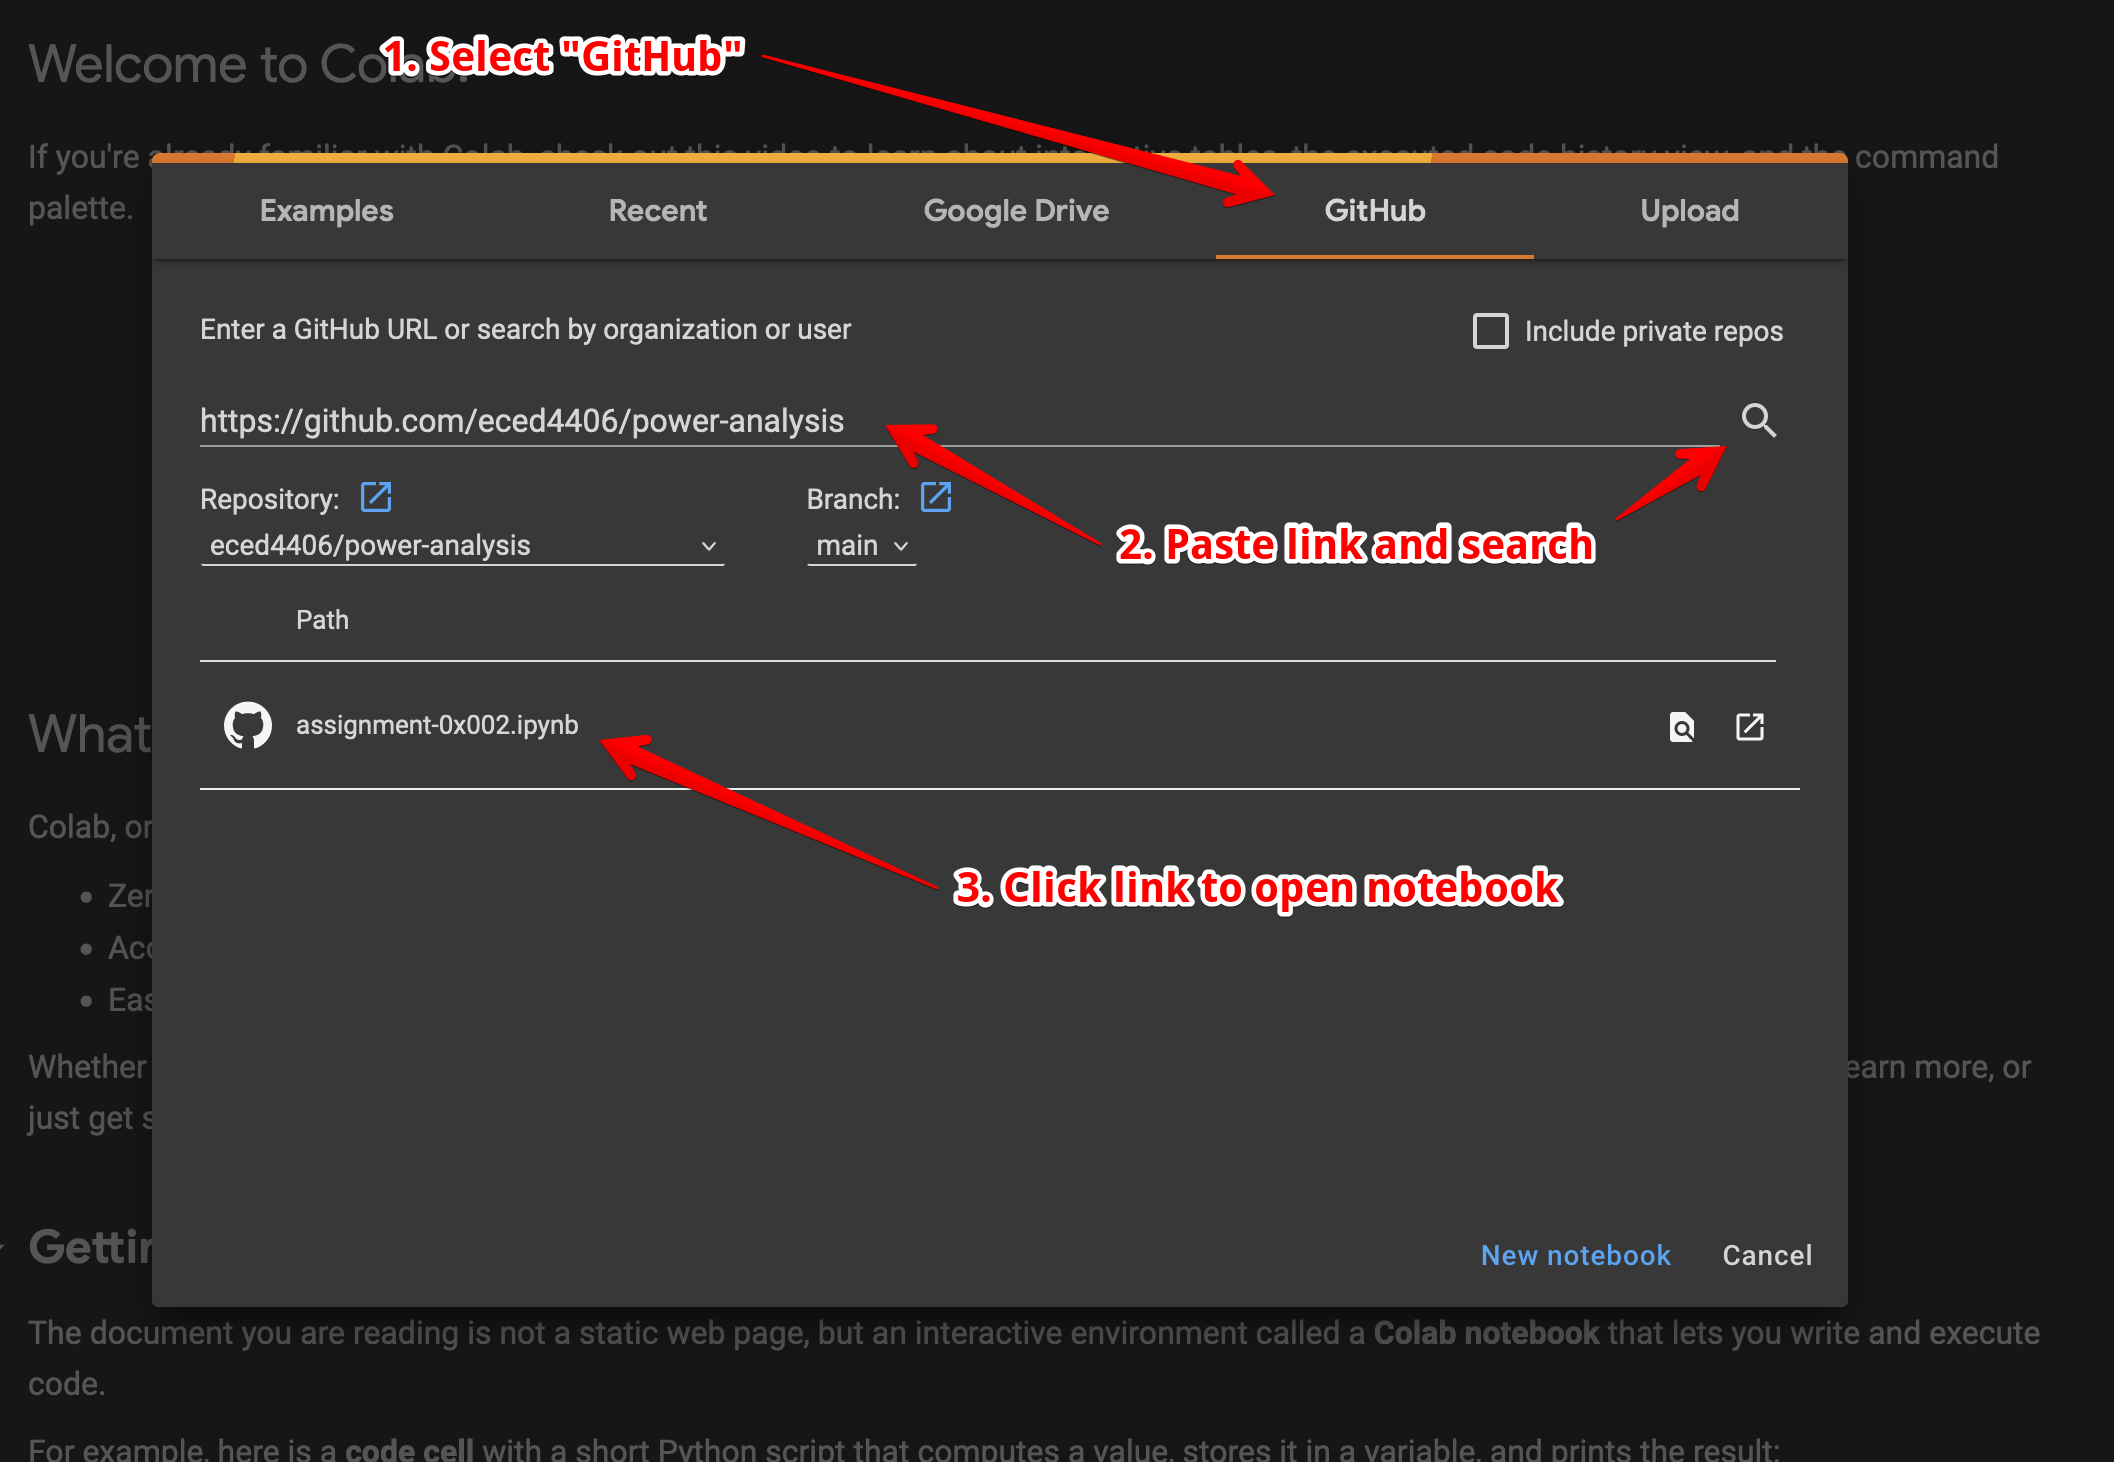The width and height of the screenshot is (2114, 1462).
Task: Open the Google Drive tab
Action: (1016, 211)
